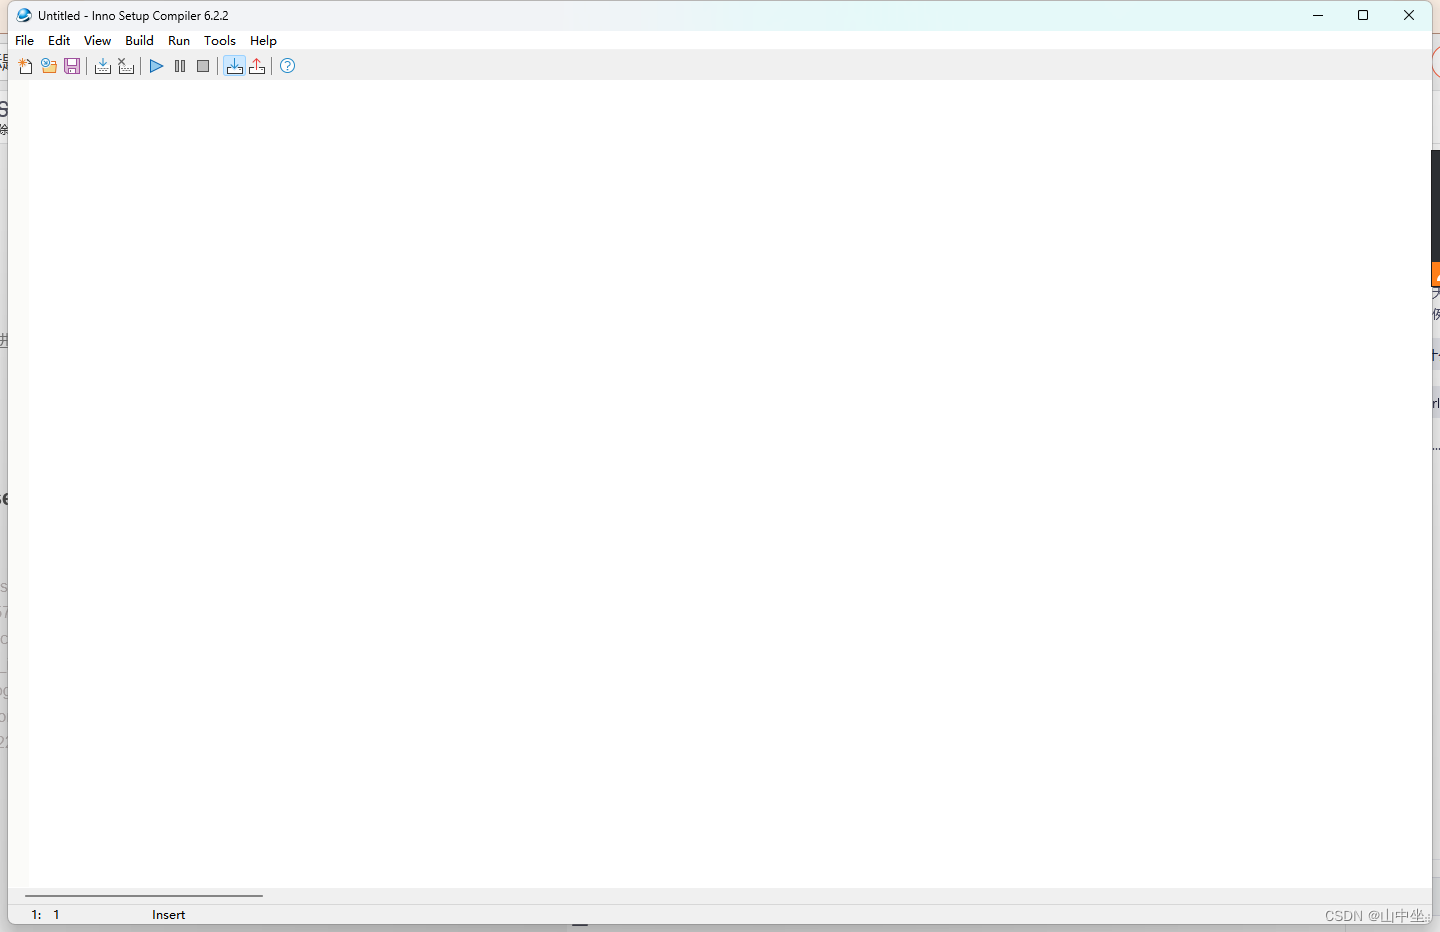
Task: Create a new script with the New icon
Action: 26,66
